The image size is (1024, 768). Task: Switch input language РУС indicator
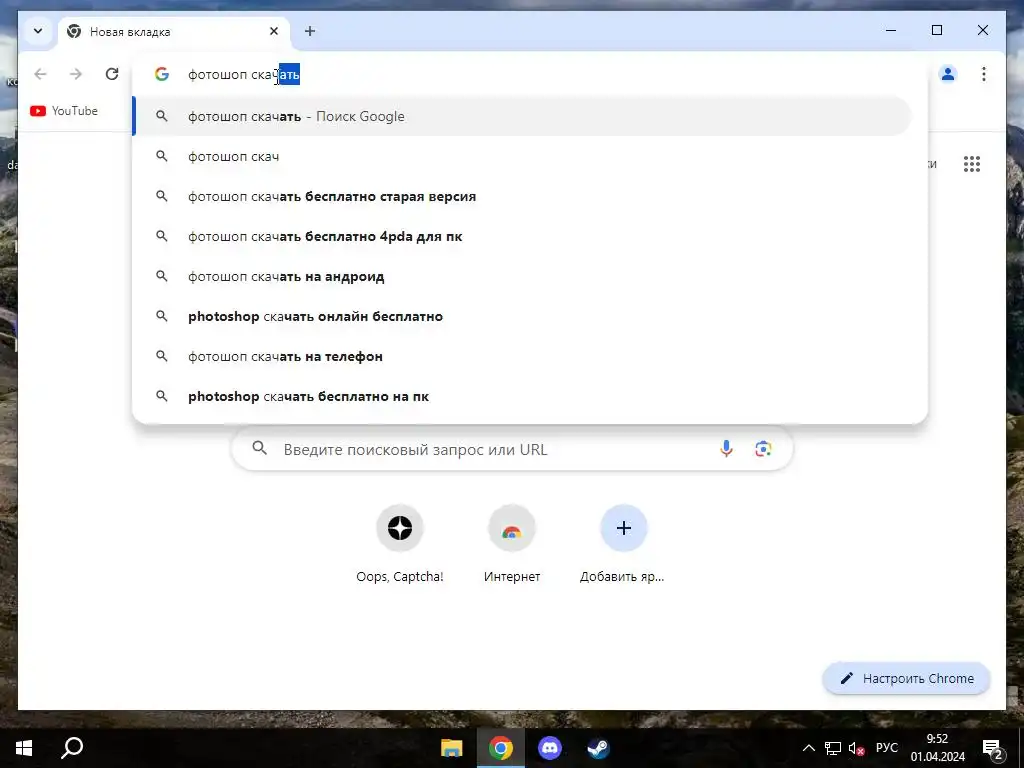click(x=887, y=748)
